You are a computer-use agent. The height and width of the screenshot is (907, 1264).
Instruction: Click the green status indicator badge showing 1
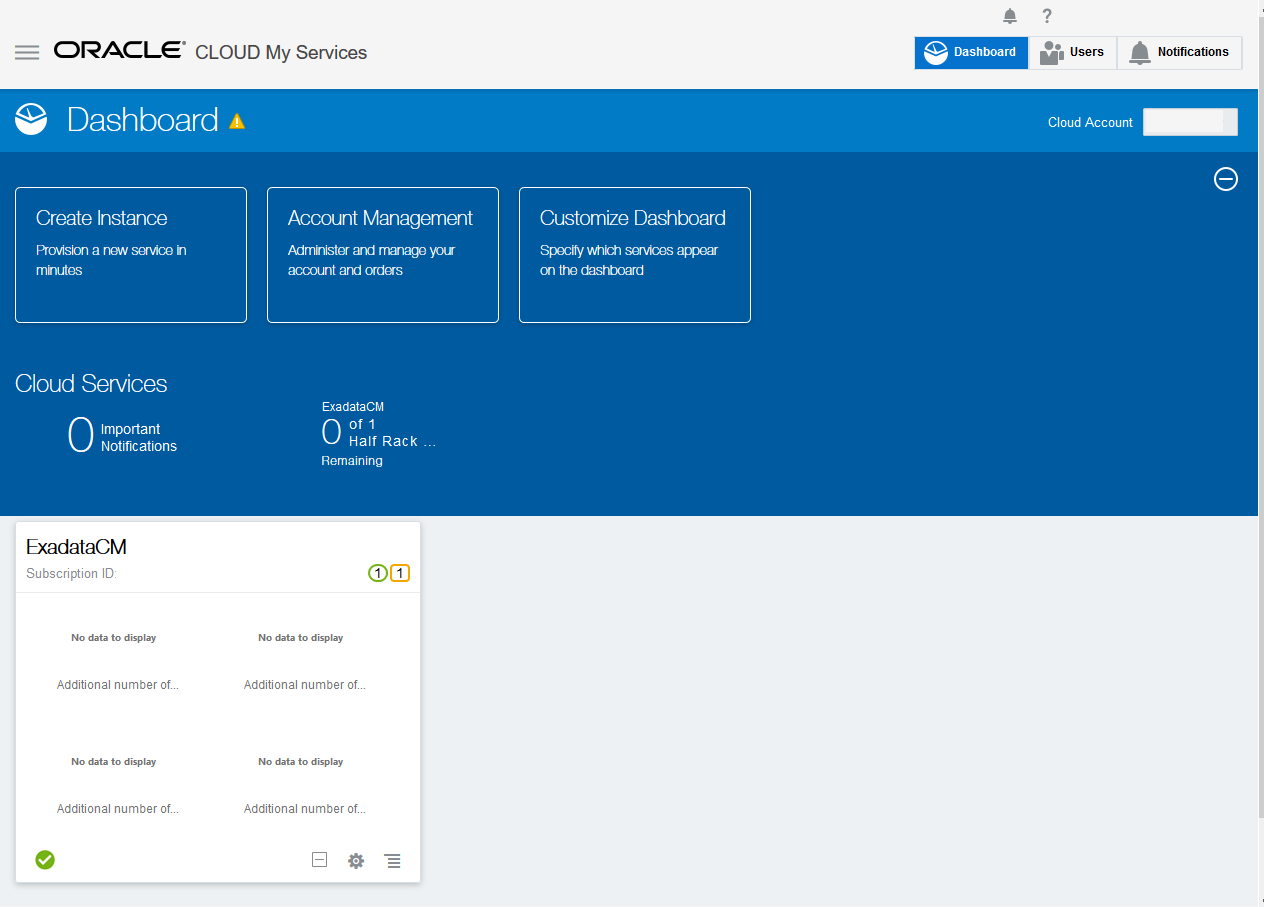[377, 573]
